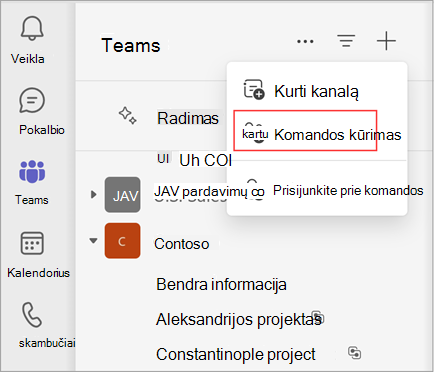Click the plus icon in the Teams header
435x373 pixels.
click(386, 41)
